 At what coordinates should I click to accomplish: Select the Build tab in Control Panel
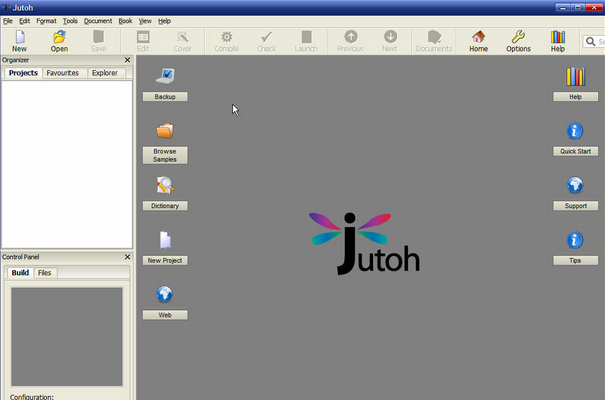[x=20, y=273]
